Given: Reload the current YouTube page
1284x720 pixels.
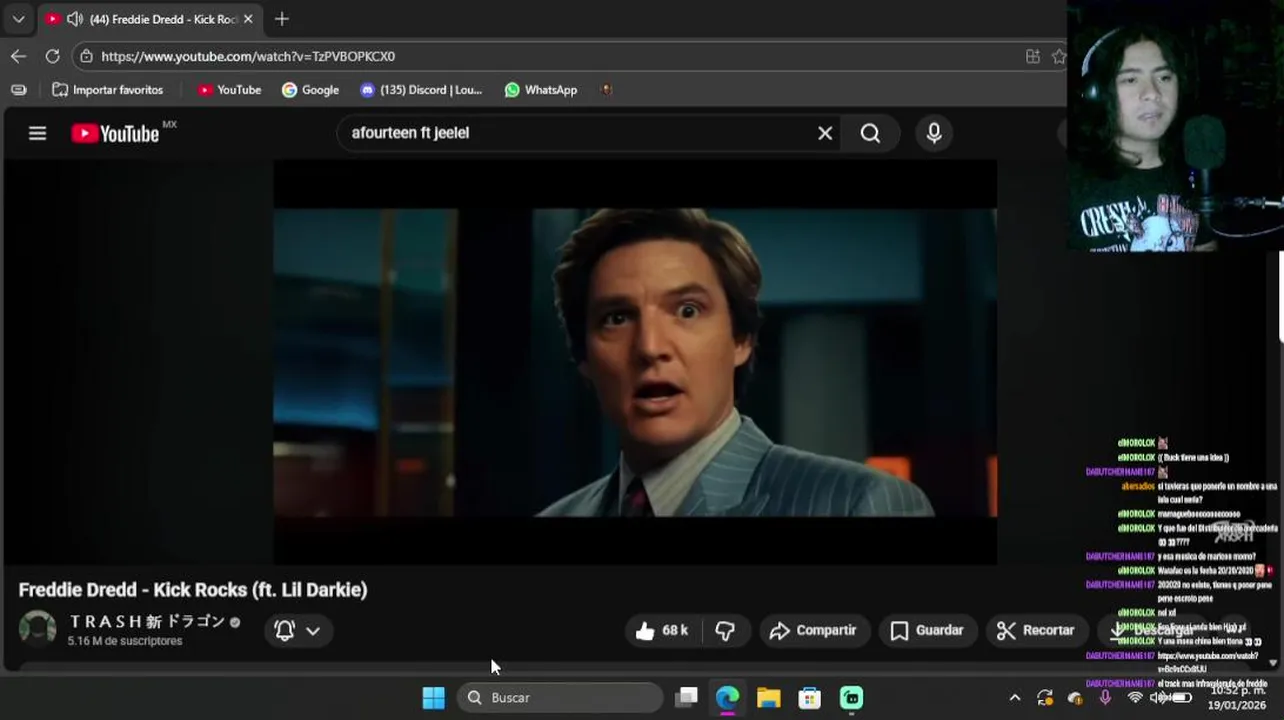Looking at the screenshot, I should click(x=52, y=56).
